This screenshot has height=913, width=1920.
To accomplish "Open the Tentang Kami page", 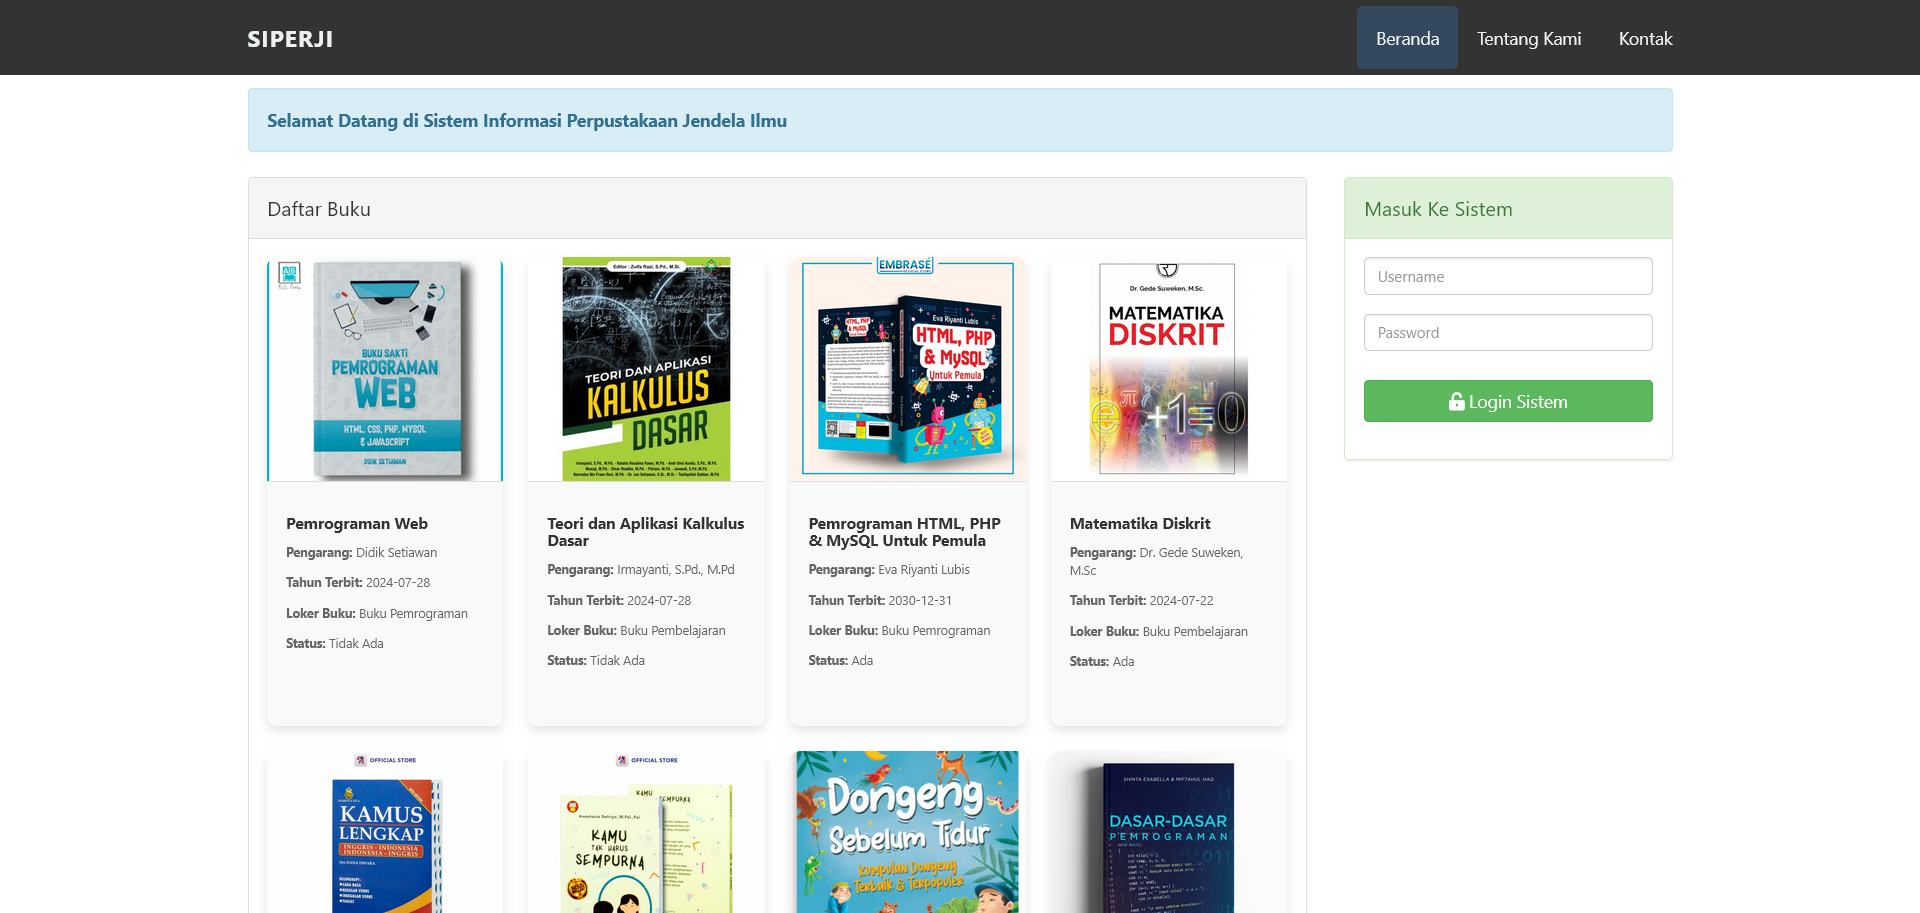I will click(x=1528, y=38).
